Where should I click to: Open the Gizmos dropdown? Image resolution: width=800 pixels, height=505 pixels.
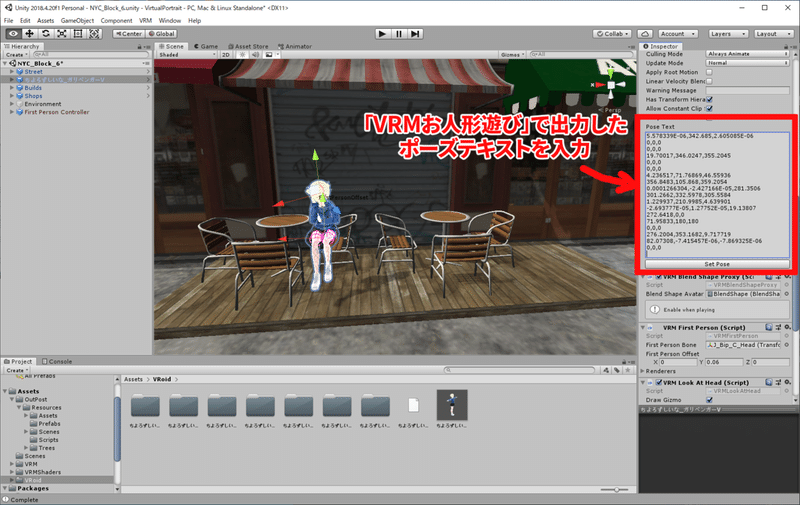click(513, 55)
